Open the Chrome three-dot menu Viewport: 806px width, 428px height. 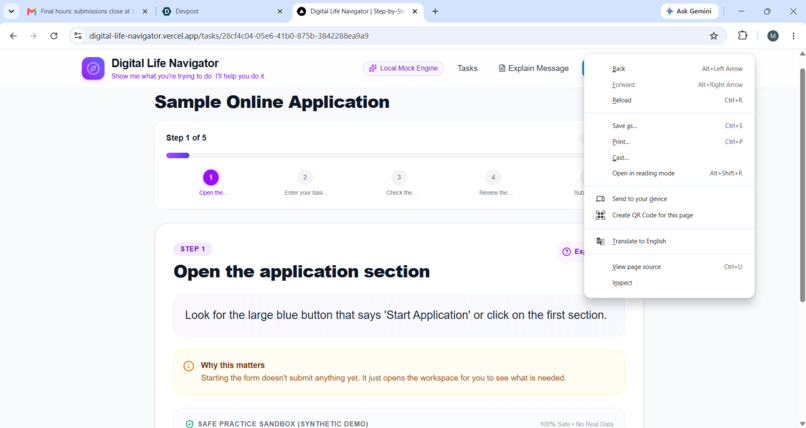(x=793, y=35)
